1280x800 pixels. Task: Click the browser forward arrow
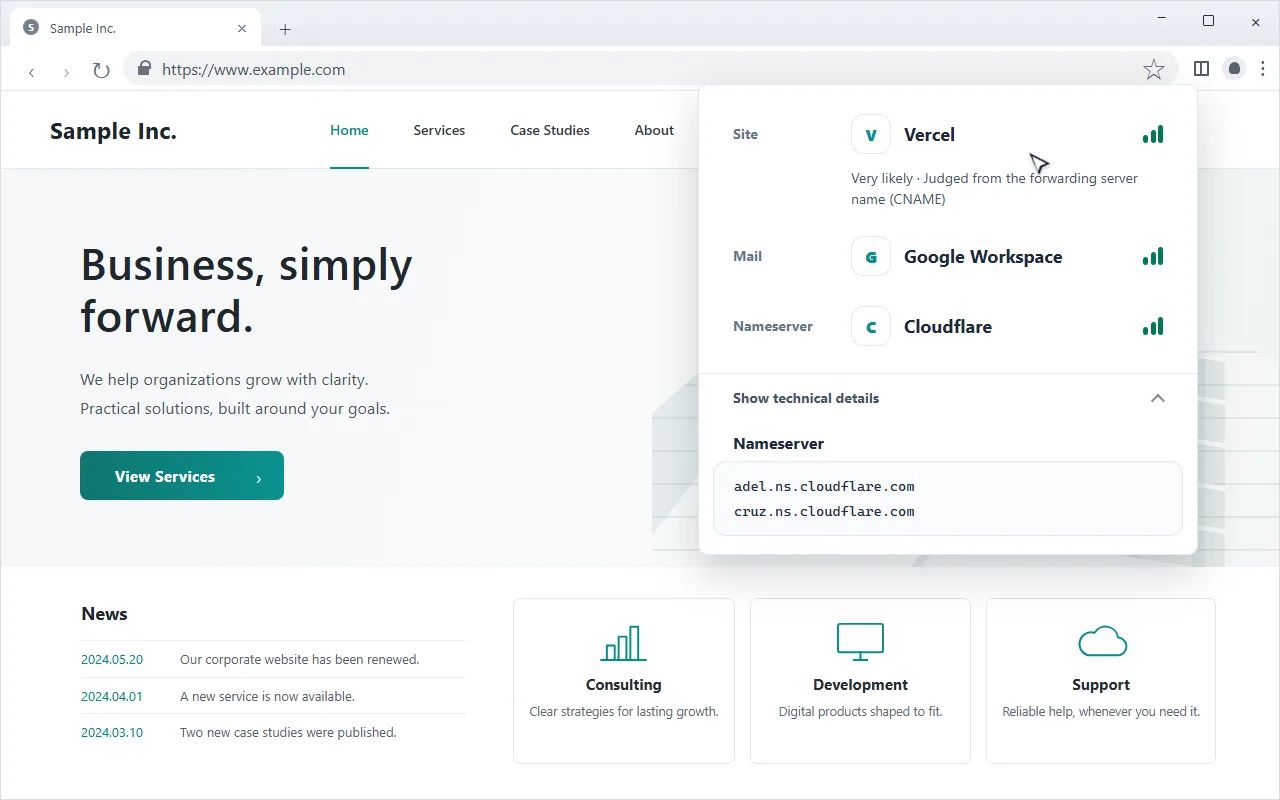click(66, 71)
